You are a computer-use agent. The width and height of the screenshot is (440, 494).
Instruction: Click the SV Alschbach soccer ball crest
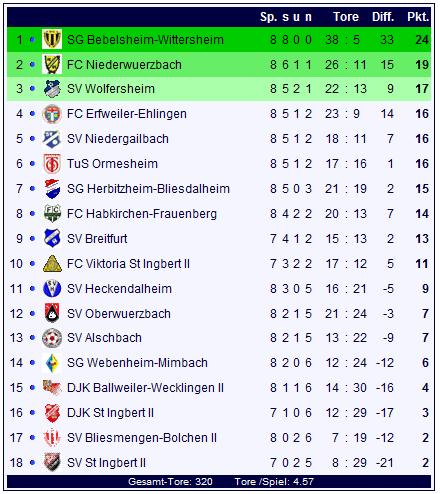point(52,338)
